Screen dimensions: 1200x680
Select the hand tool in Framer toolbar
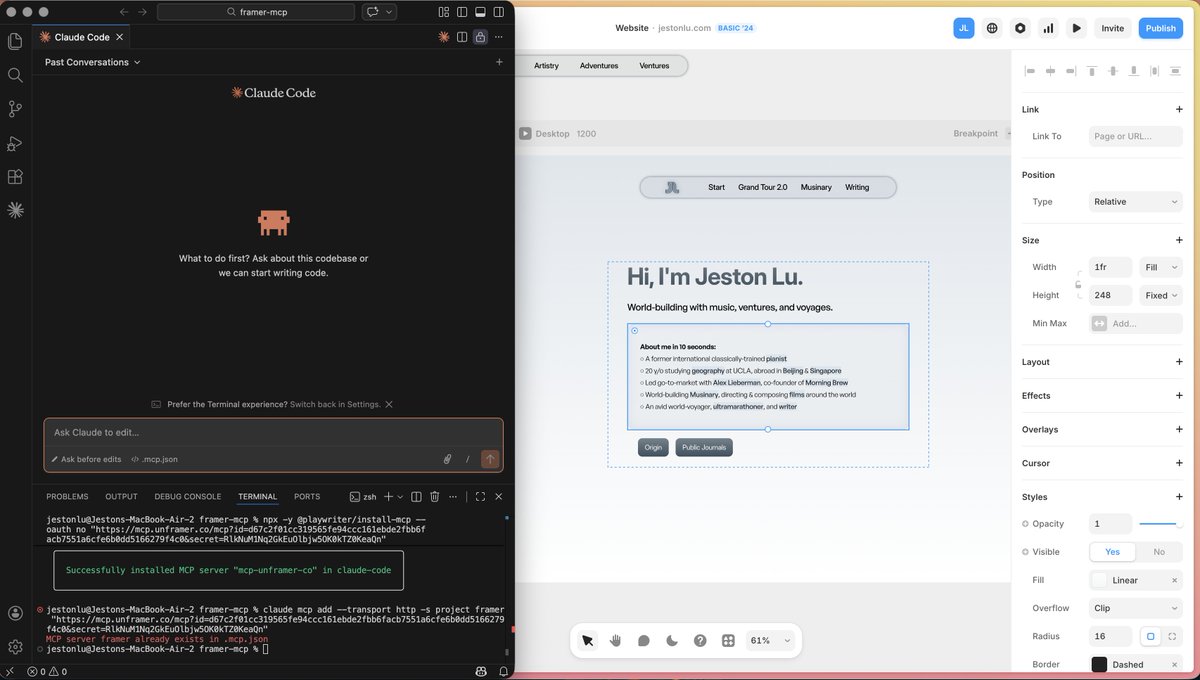(616, 640)
